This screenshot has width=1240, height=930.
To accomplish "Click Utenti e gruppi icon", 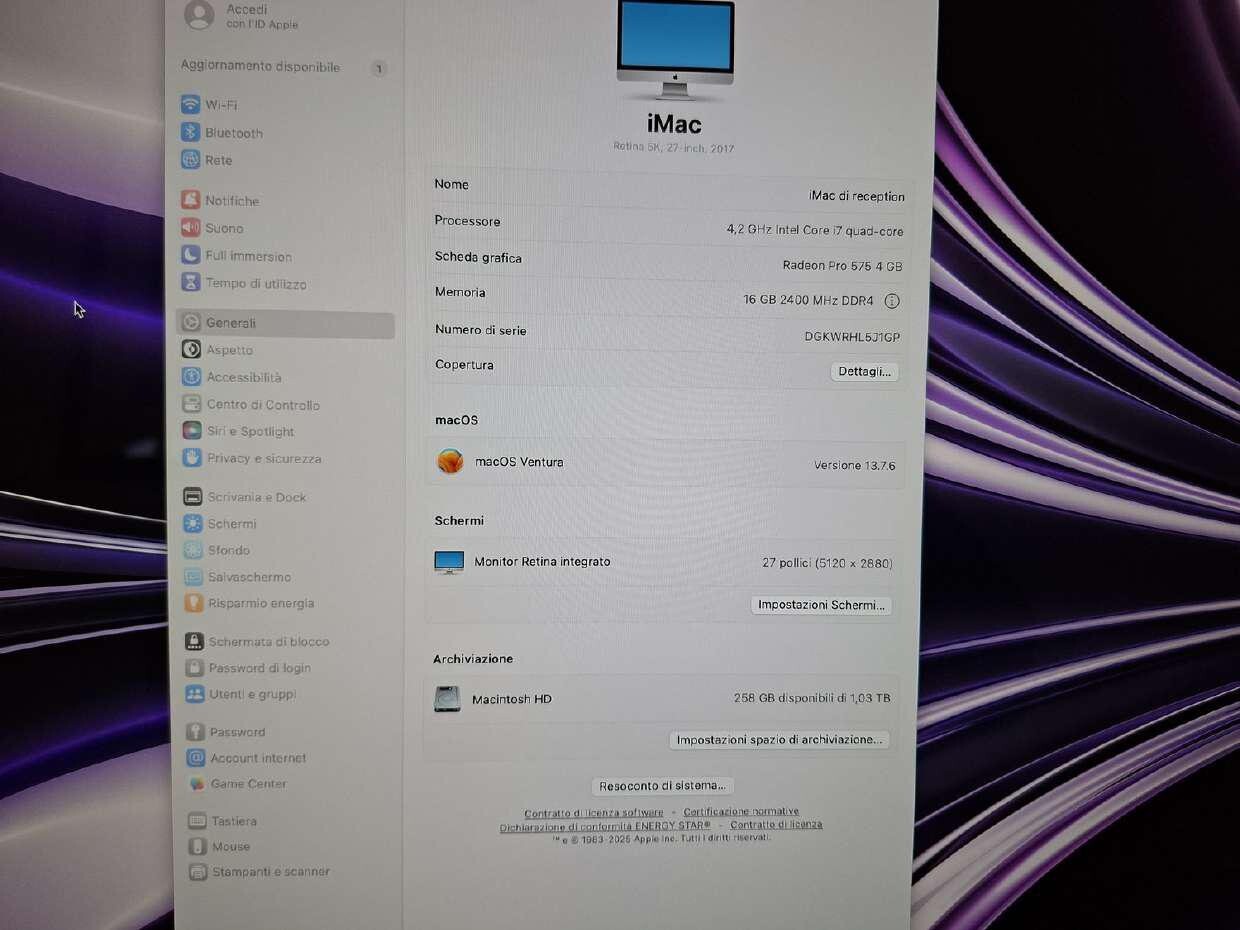I will 194,694.
